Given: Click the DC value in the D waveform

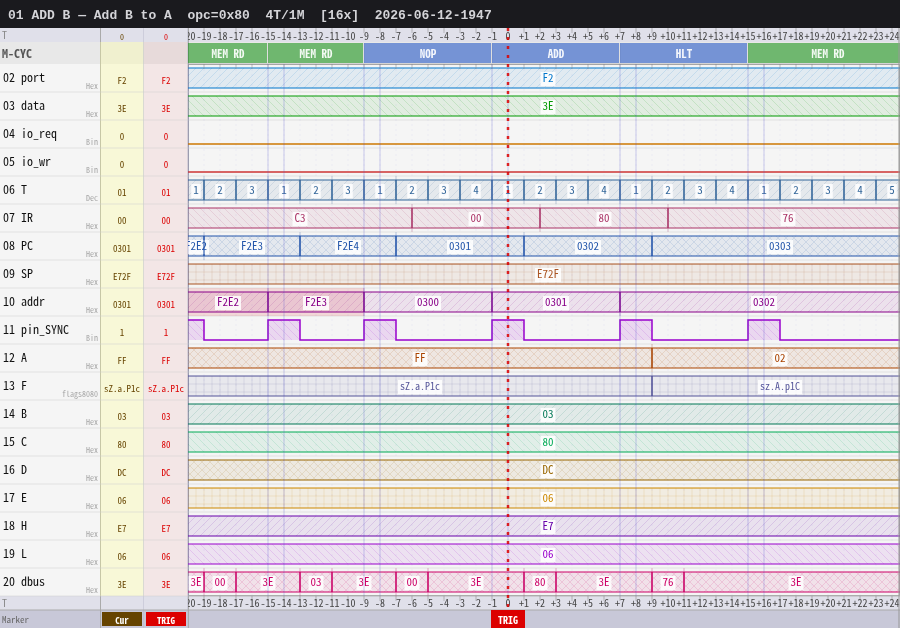Looking at the screenshot, I should 548,470.
